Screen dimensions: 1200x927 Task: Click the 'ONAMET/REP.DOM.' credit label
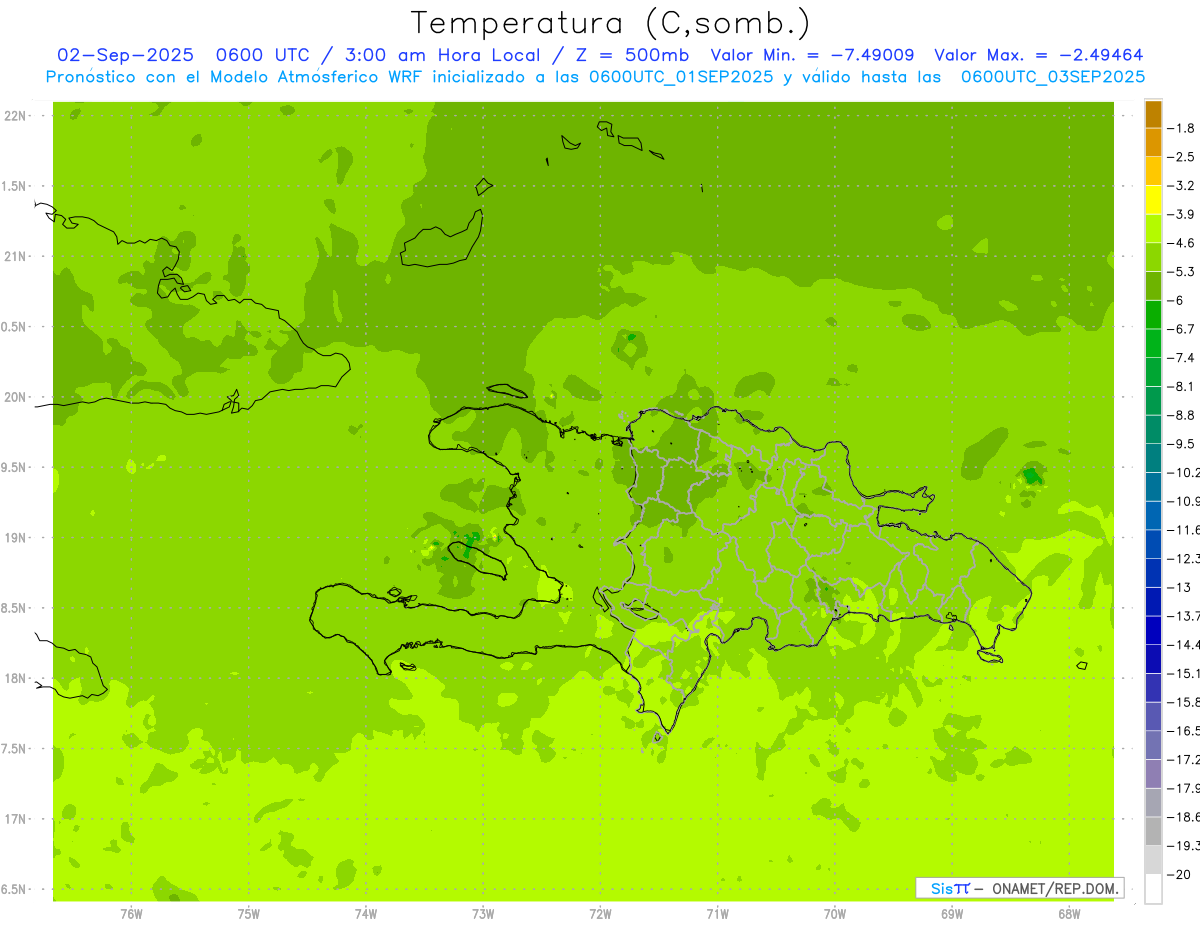click(x=1055, y=888)
